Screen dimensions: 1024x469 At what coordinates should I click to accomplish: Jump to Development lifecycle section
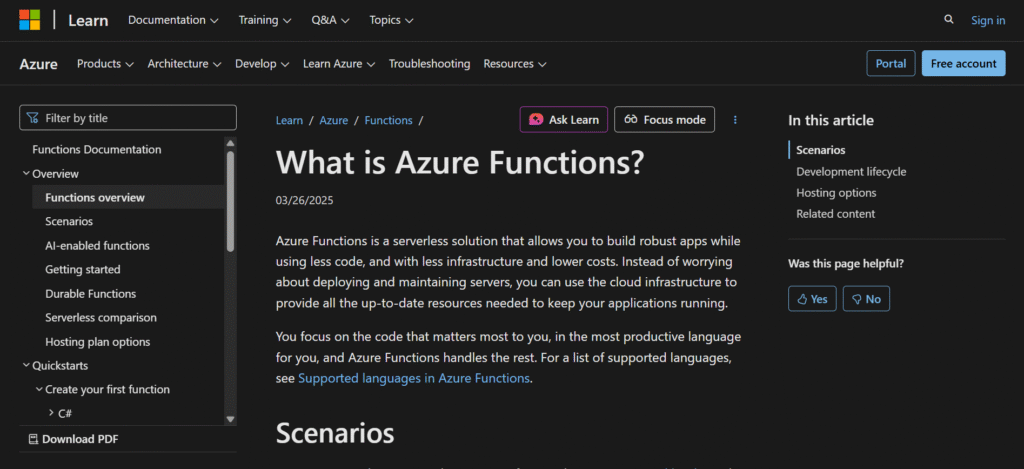[x=851, y=172]
